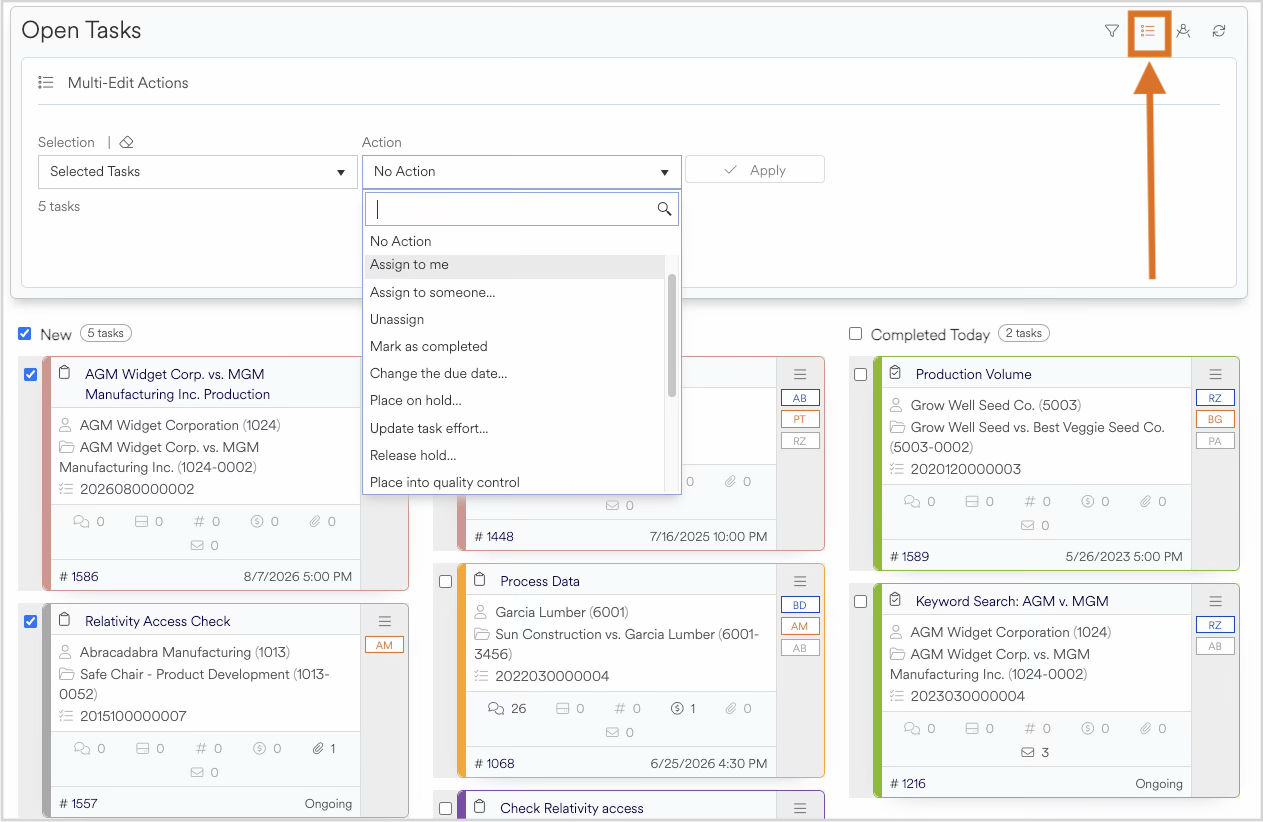Click clipboard icon on Process Data card
The height and width of the screenshot is (822, 1263).
click(480, 581)
